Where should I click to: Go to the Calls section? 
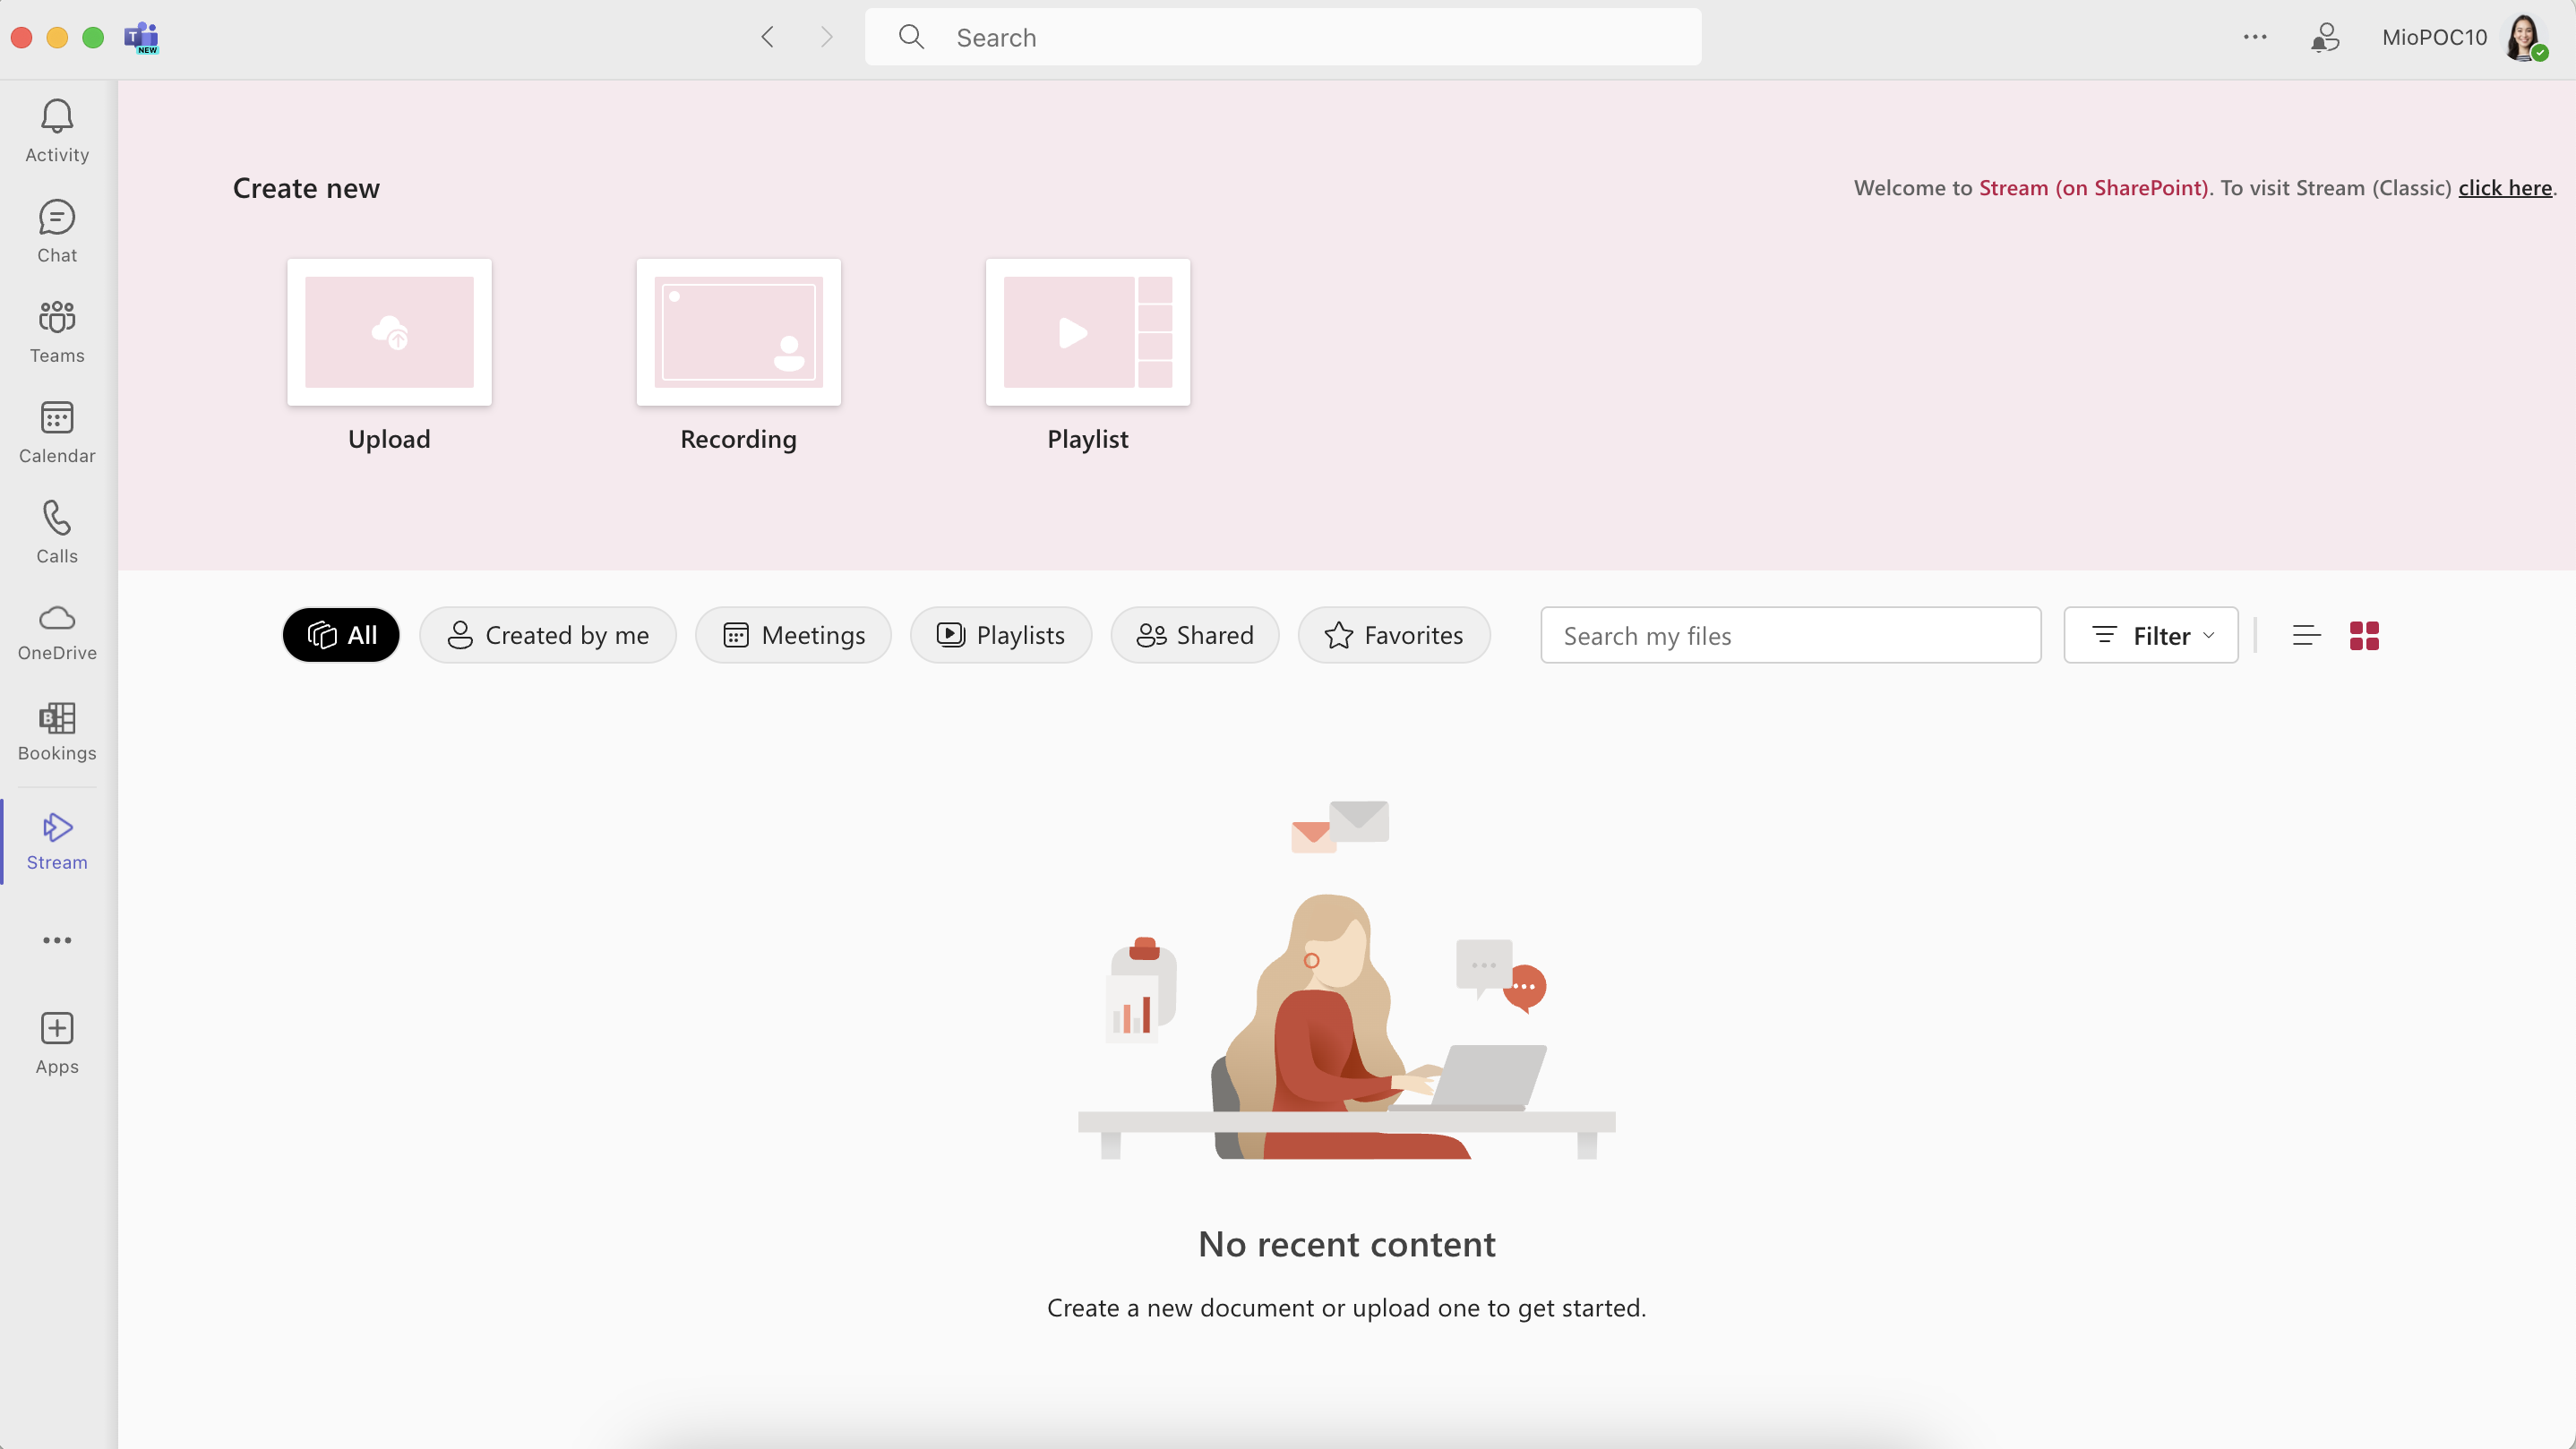tap(56, 531)
